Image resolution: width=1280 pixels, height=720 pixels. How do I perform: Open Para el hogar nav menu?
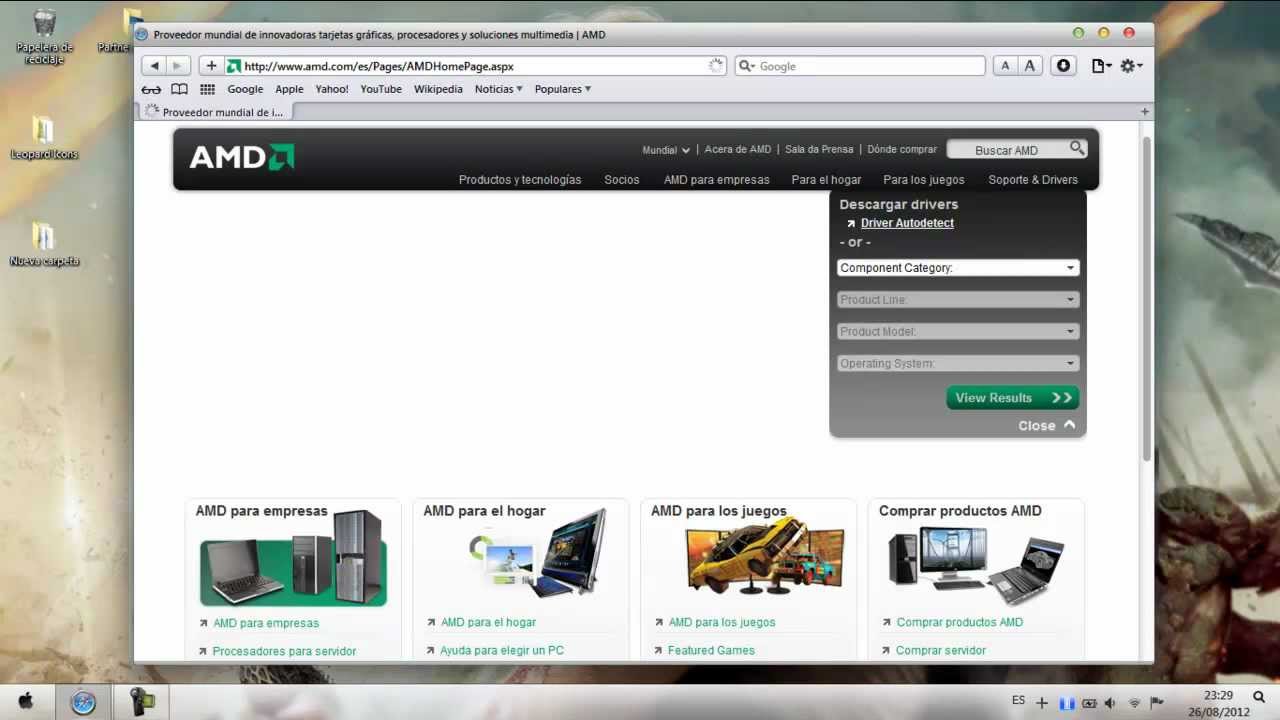(826, 180)
